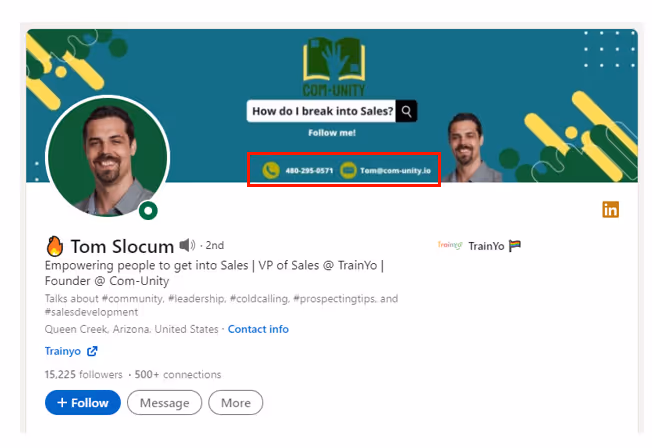Click the 'Follow me!' banner text
Screen dimensions: 652x448
332,133
